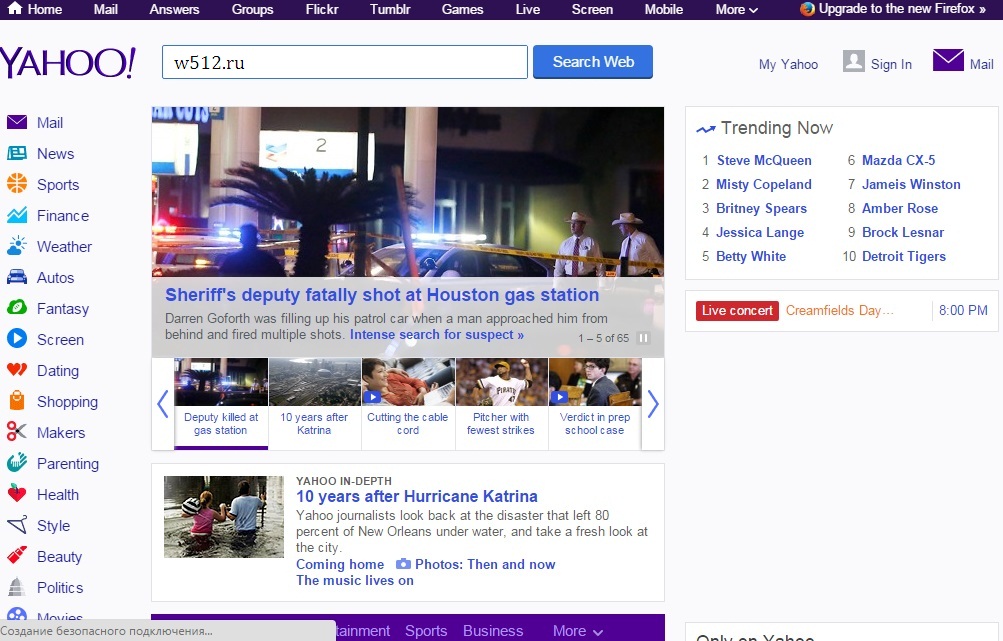The height and width of the screenshot is (641, 1003).
Task: Click the Sign In avatar icon
Action: pos(853,61)
